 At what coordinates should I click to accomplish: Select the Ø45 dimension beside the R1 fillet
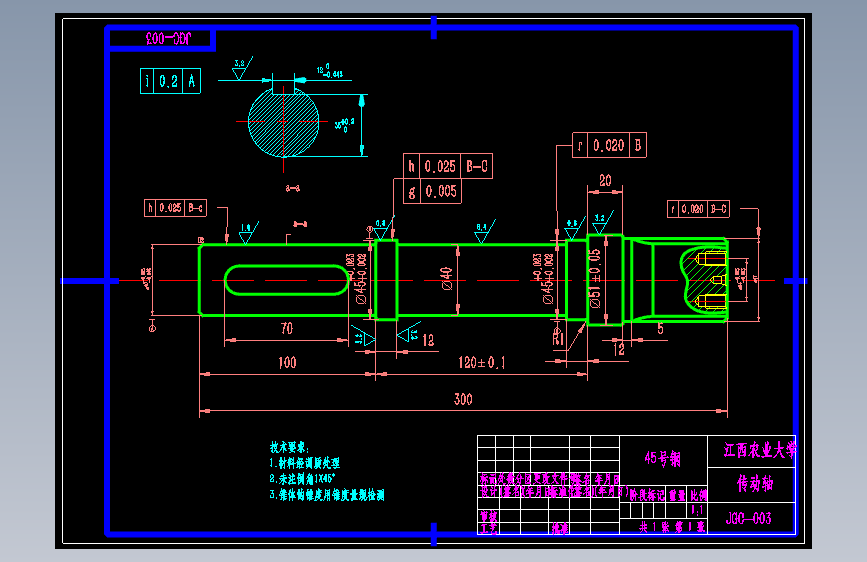(545, 279)
